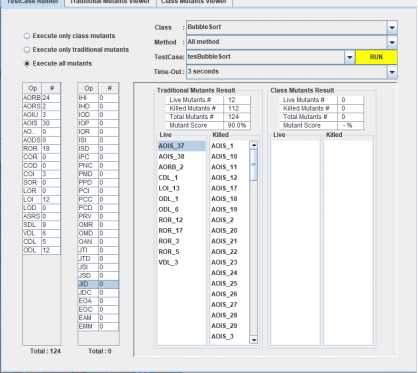Click traditional Mutant Score value 90.0%
The image size is (418, 373).
pyautogui.click(x=237, y=126)
